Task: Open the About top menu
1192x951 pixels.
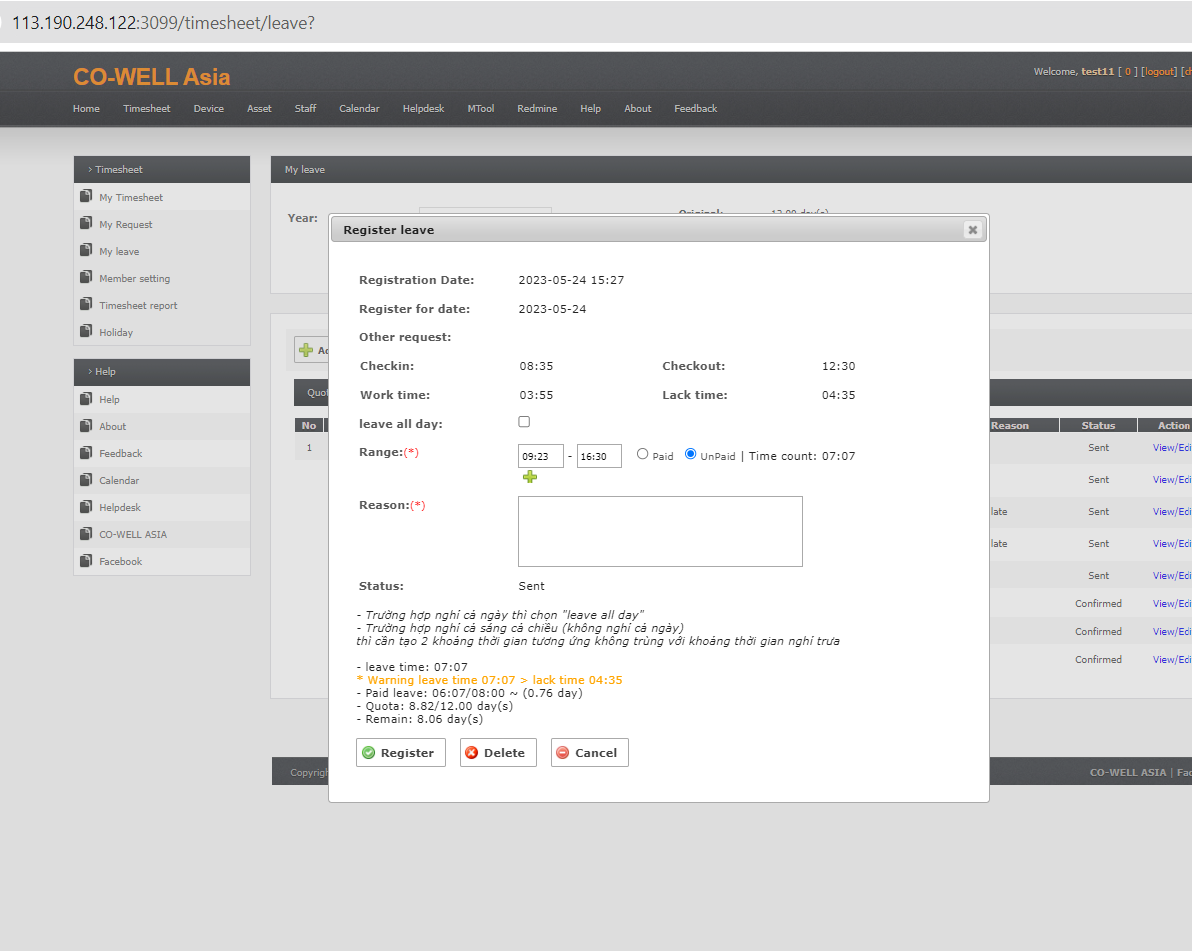Action: tap(638, 109)
